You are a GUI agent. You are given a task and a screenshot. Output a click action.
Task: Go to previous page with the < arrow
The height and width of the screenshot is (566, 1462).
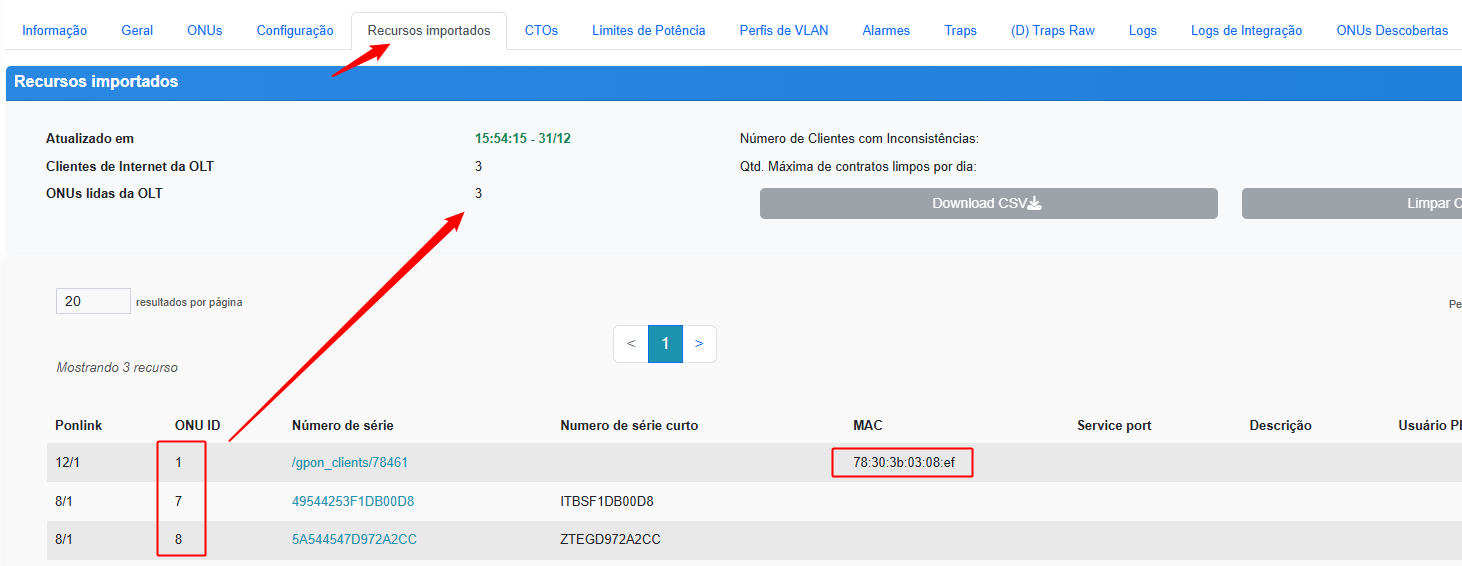point(631,343)
